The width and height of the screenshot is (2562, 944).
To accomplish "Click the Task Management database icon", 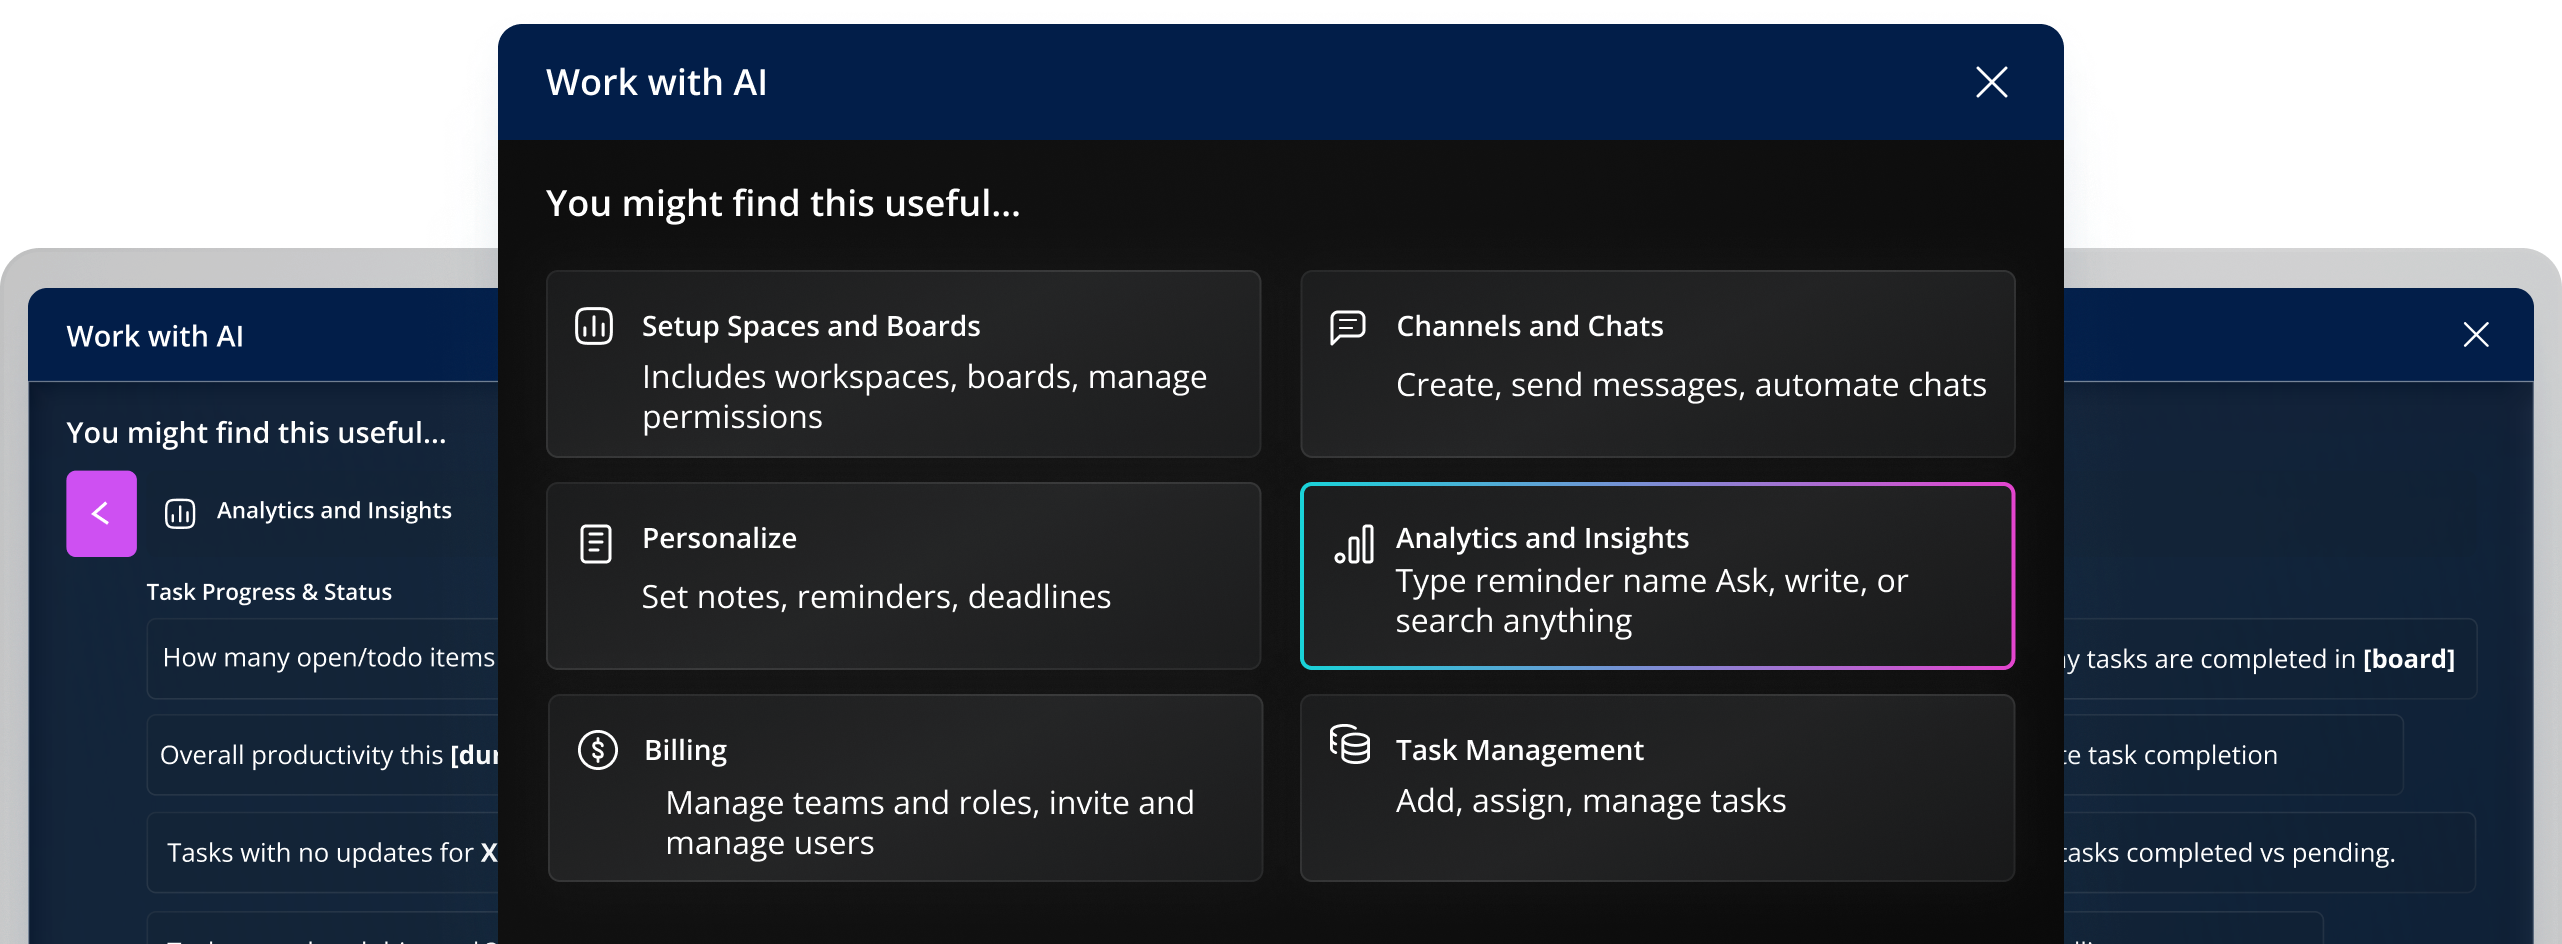I will [1349, 745].
